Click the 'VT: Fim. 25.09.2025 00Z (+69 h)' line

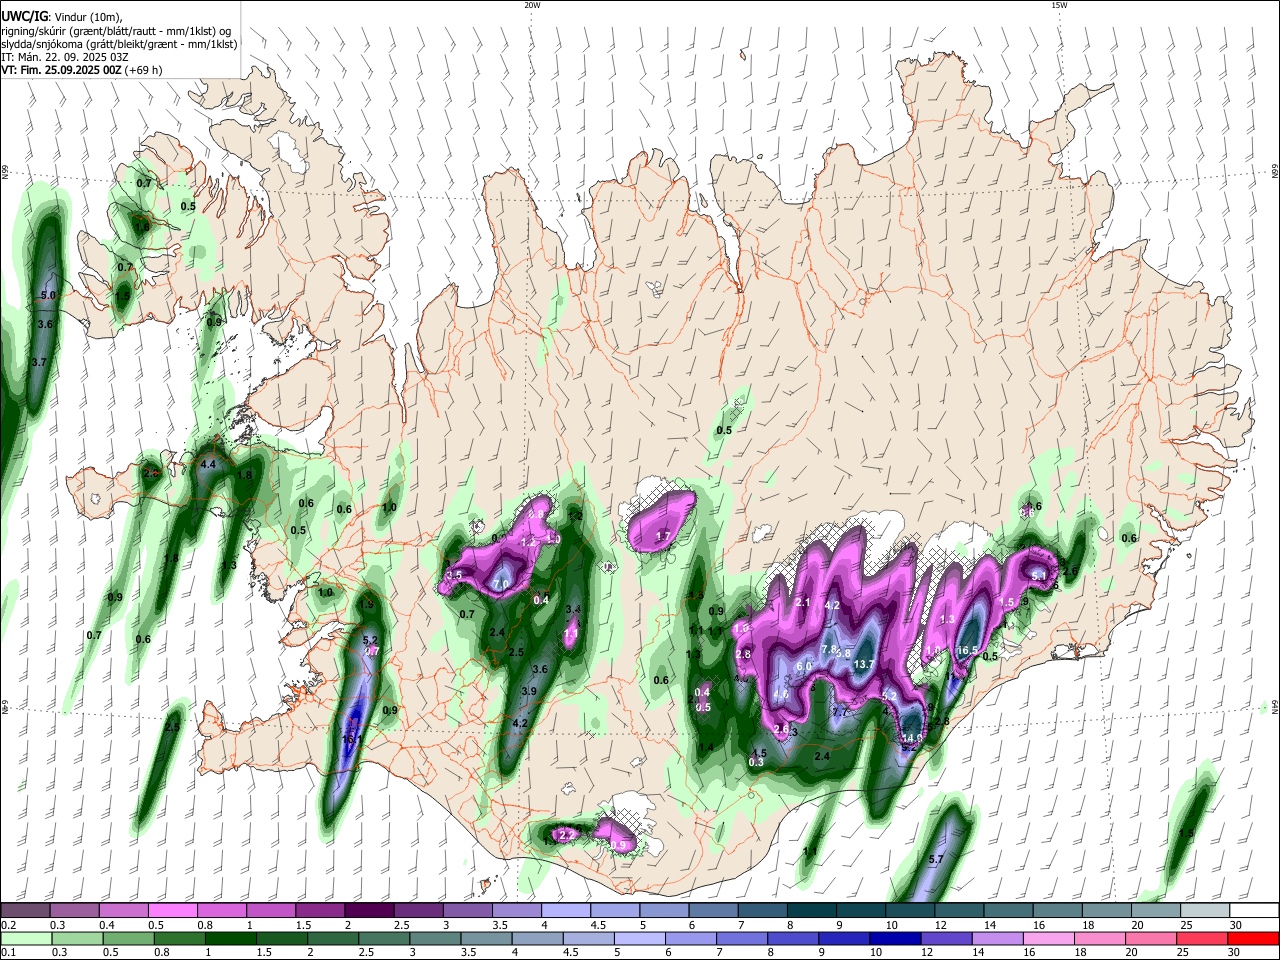81,70
